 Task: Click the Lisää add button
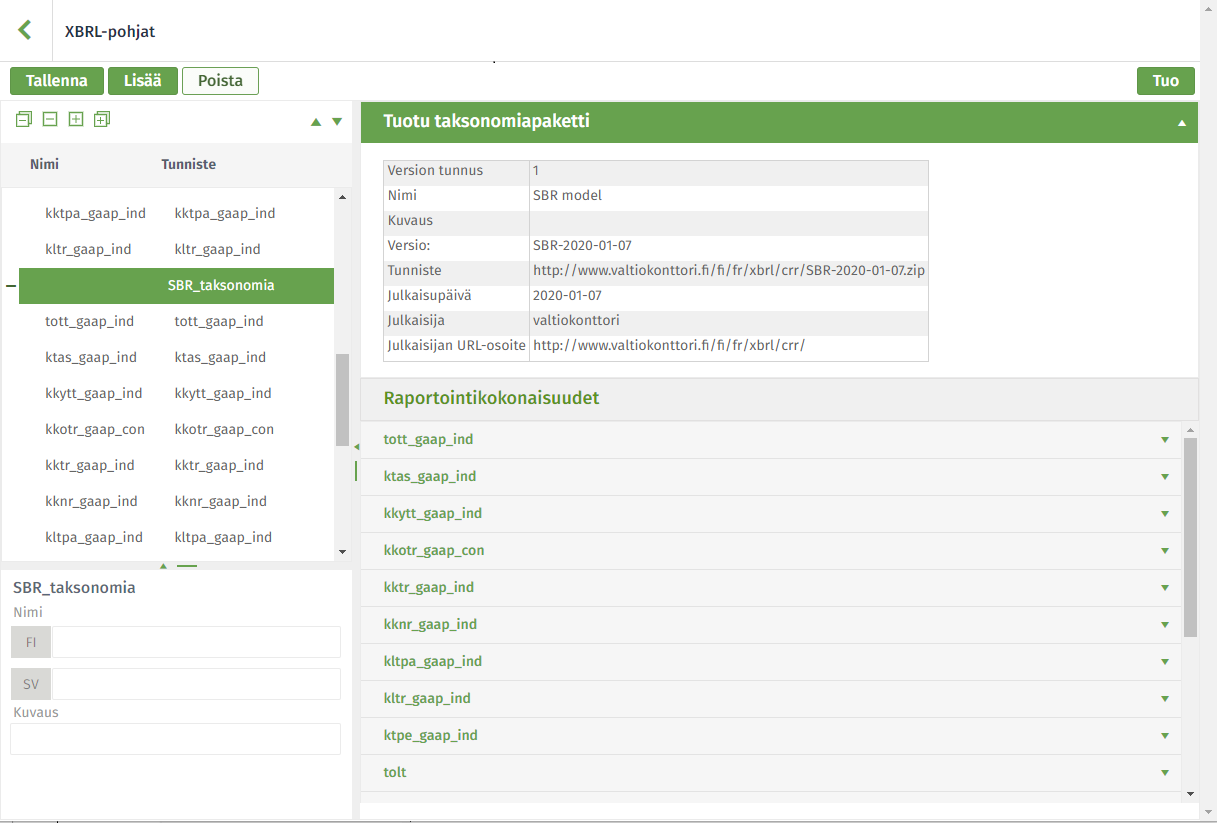pyautogui.click(x=143, y=81)
